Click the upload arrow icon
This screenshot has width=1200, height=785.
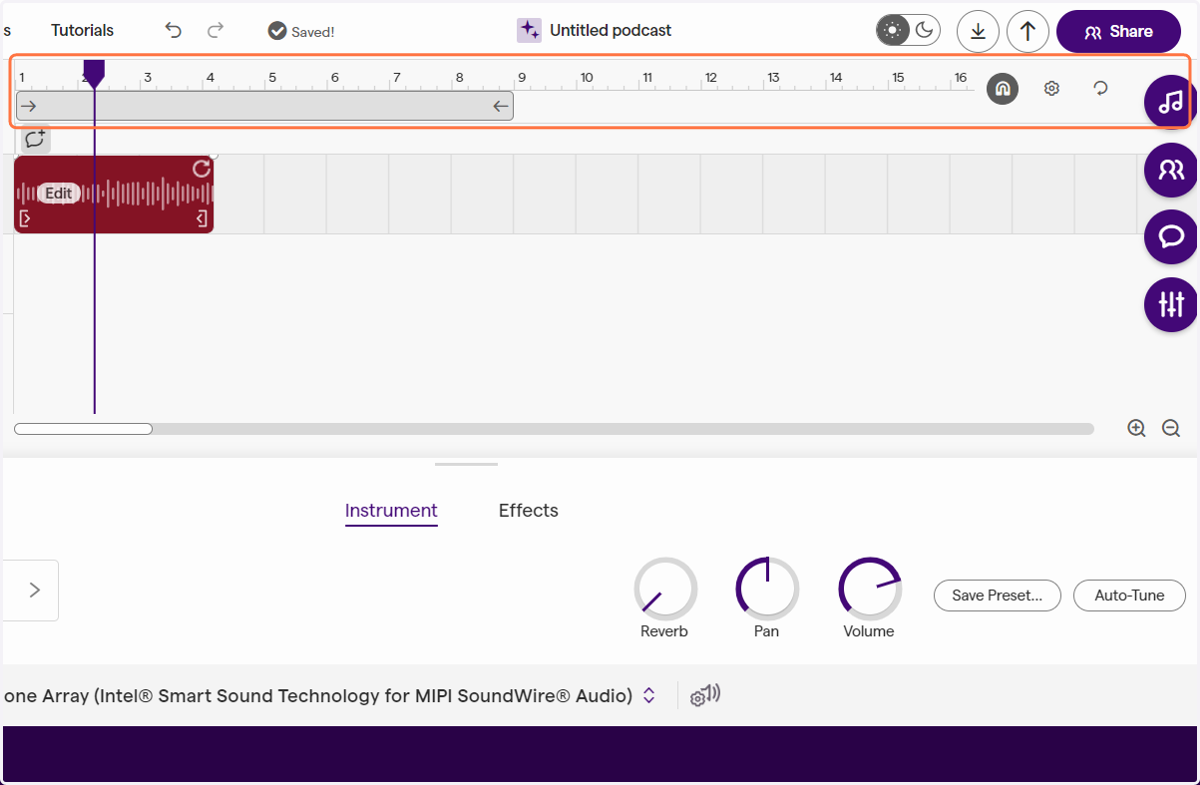click(x=1027, y=31)
